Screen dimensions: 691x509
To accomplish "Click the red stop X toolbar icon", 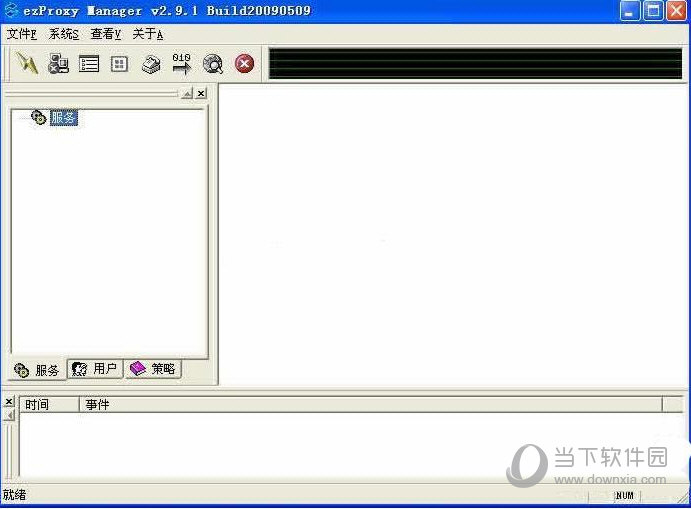I will 244,64.
